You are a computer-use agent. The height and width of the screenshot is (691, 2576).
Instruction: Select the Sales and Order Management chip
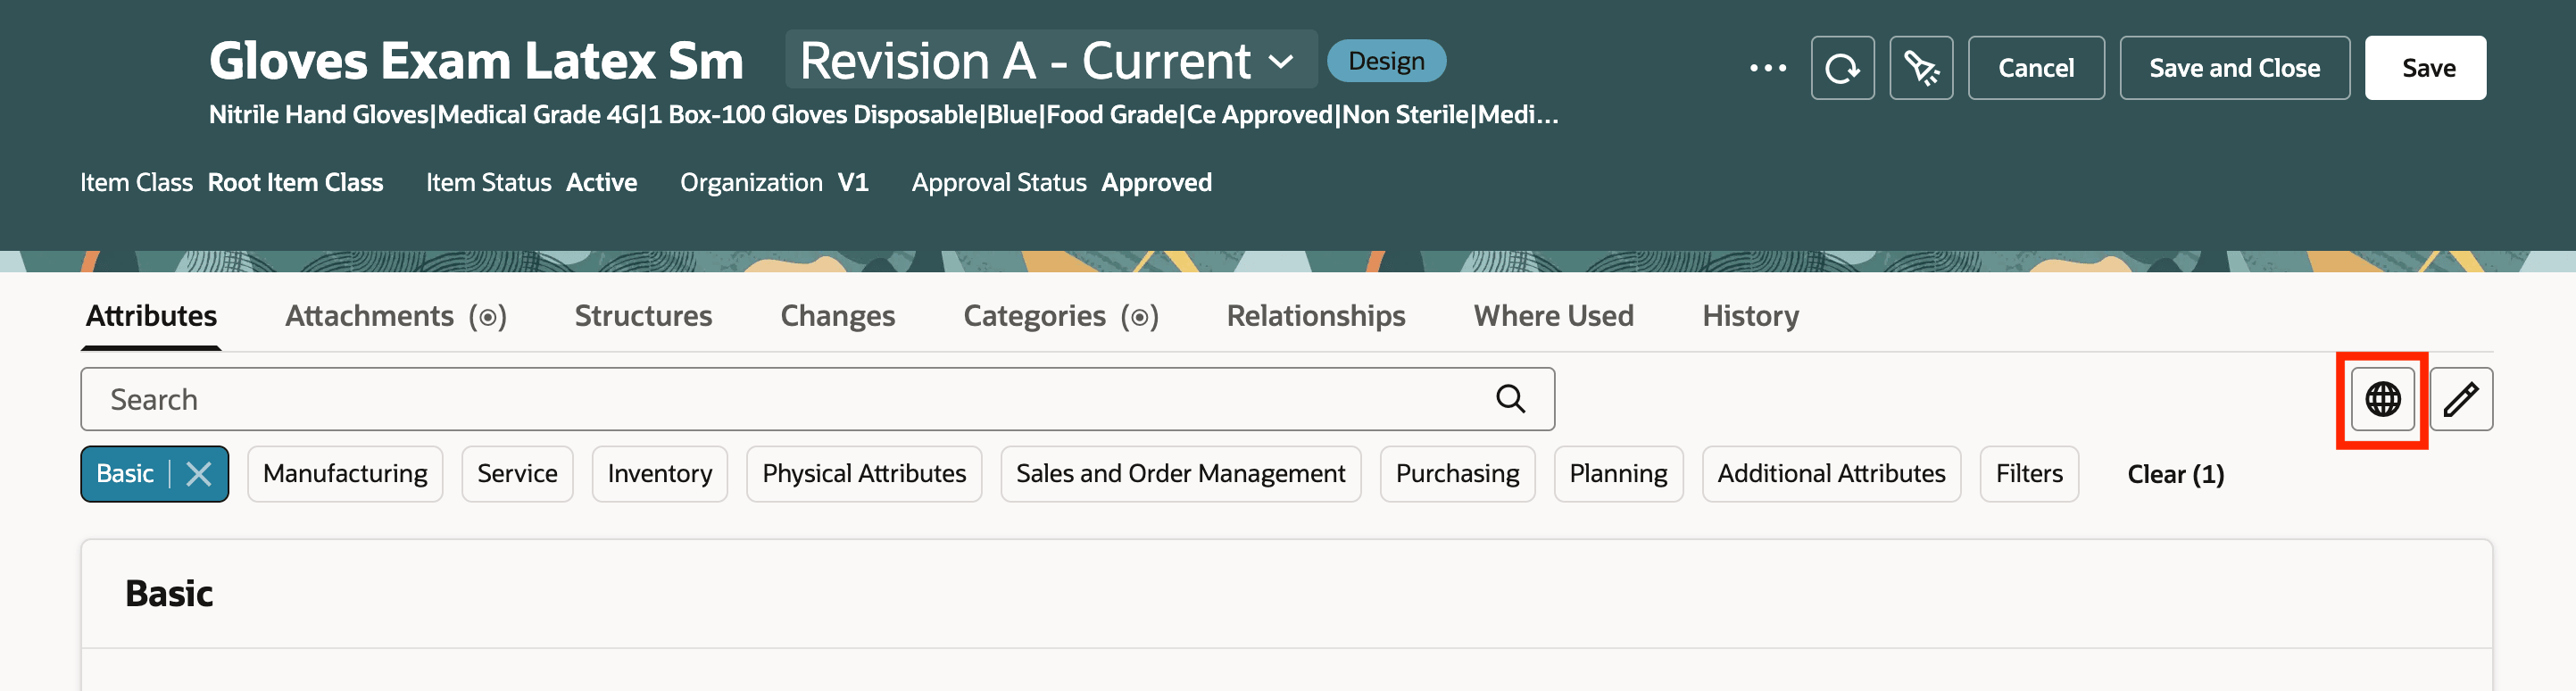1180,474
